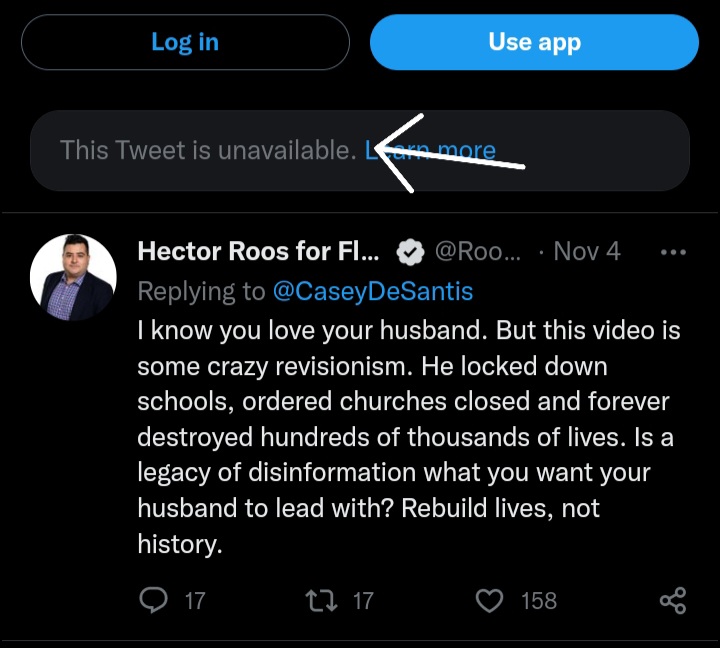Click the Nov 4 timestamp
This screenshot has width=720, height=648.
tap(587, 251)
